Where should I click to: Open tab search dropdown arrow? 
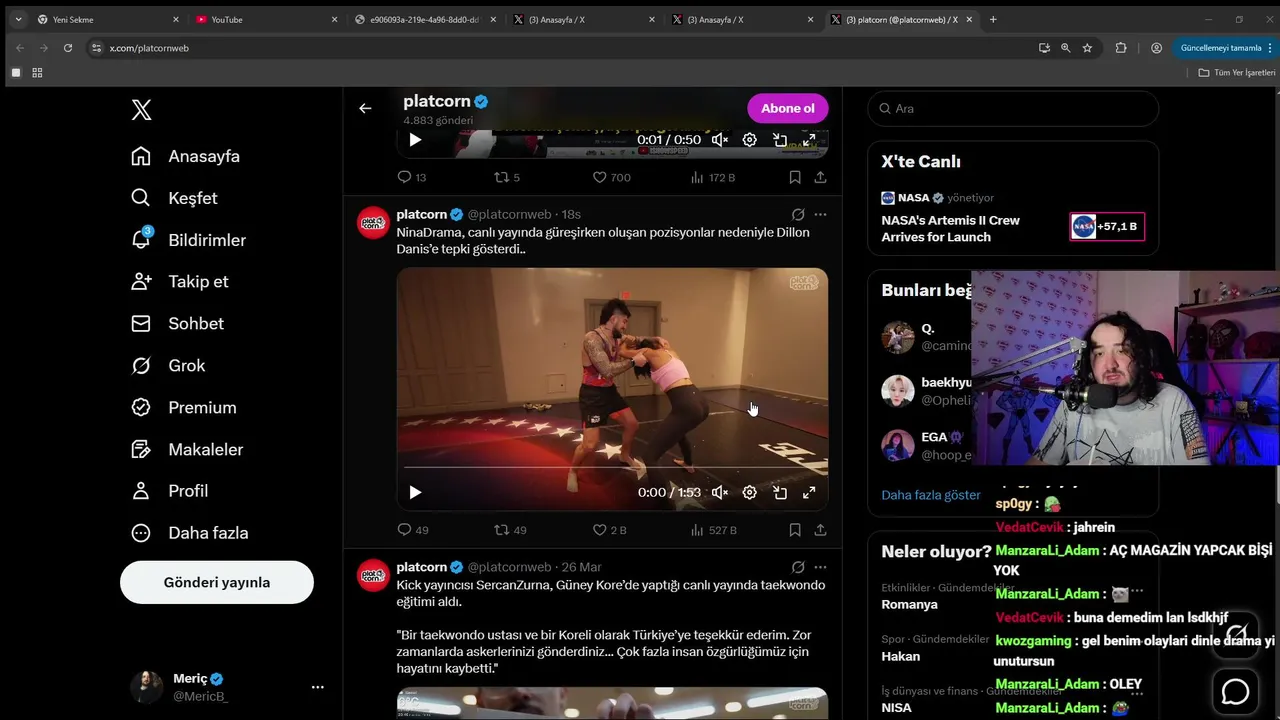pyautogui.click(x=18, y=19)
